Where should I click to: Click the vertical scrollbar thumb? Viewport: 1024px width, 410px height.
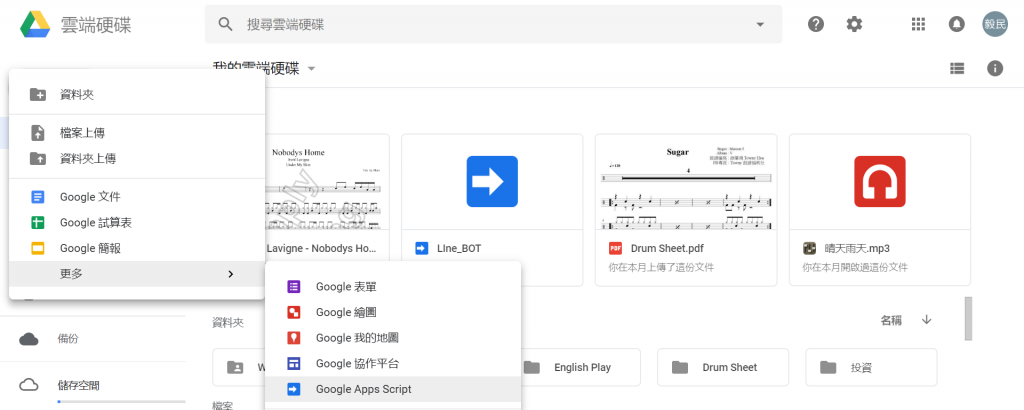coord(968,319)
